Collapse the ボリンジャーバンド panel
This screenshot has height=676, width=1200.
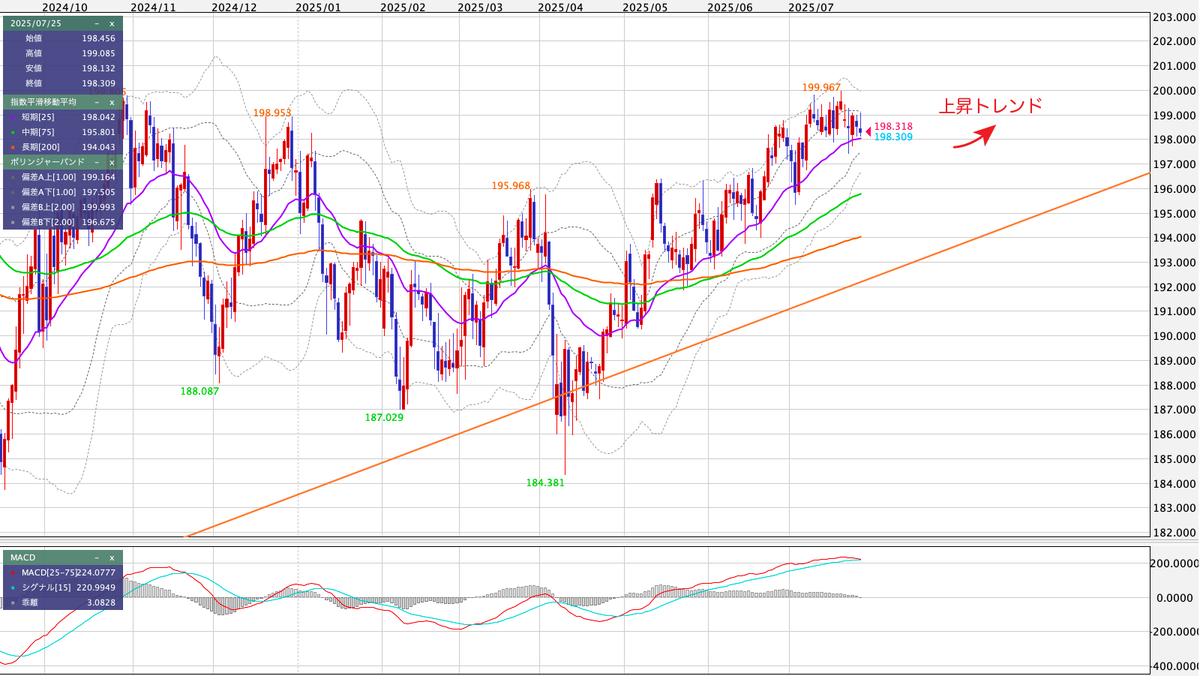(97, 163)
